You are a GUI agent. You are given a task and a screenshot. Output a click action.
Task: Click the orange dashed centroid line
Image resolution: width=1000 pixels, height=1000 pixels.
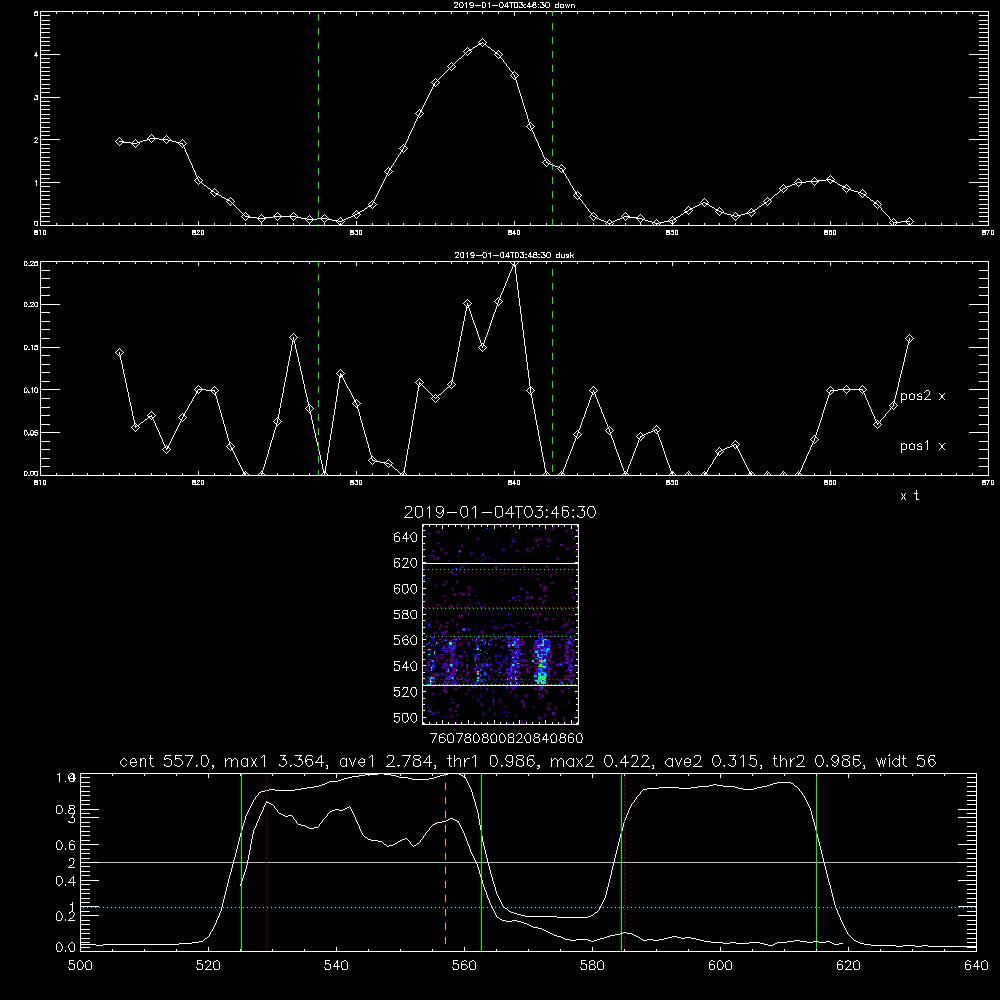click(x=445, y=860)
